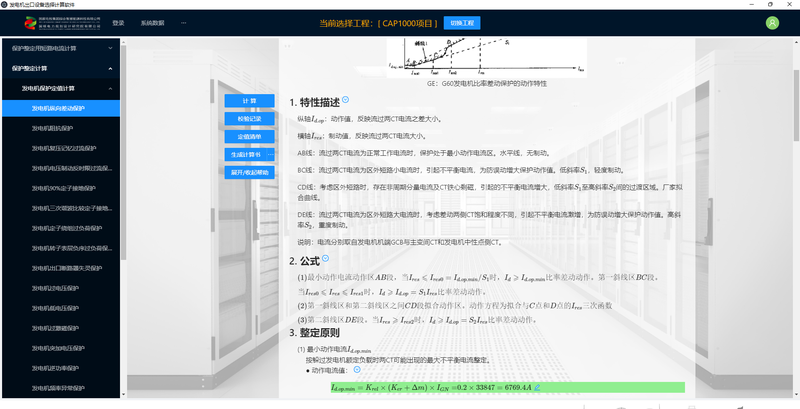This screenshot has width=800, height=409.
Task: Select 发电机纵向差动保护 in sidebar
Action: pyautogui.click(x=61, y=108)
